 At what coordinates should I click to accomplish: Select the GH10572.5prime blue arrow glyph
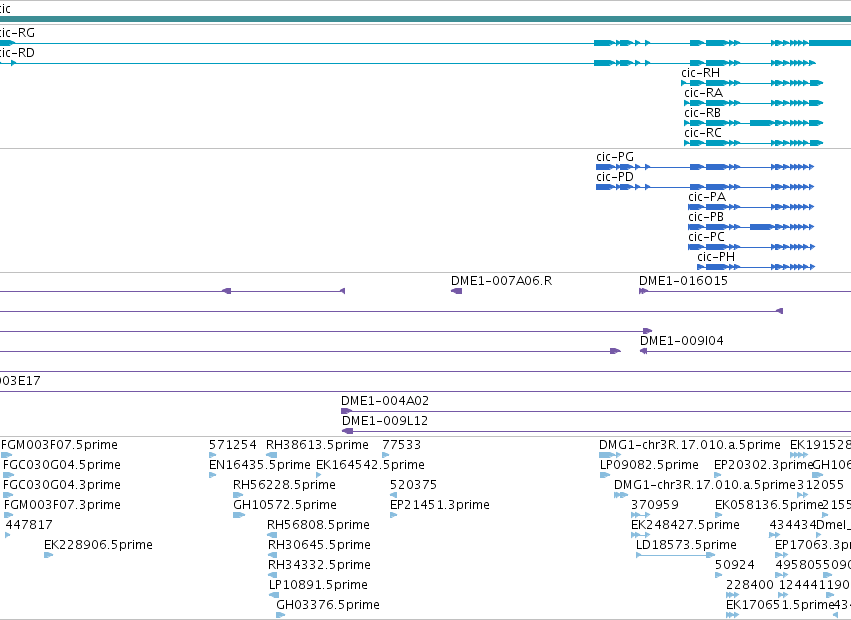click(239, 515)
